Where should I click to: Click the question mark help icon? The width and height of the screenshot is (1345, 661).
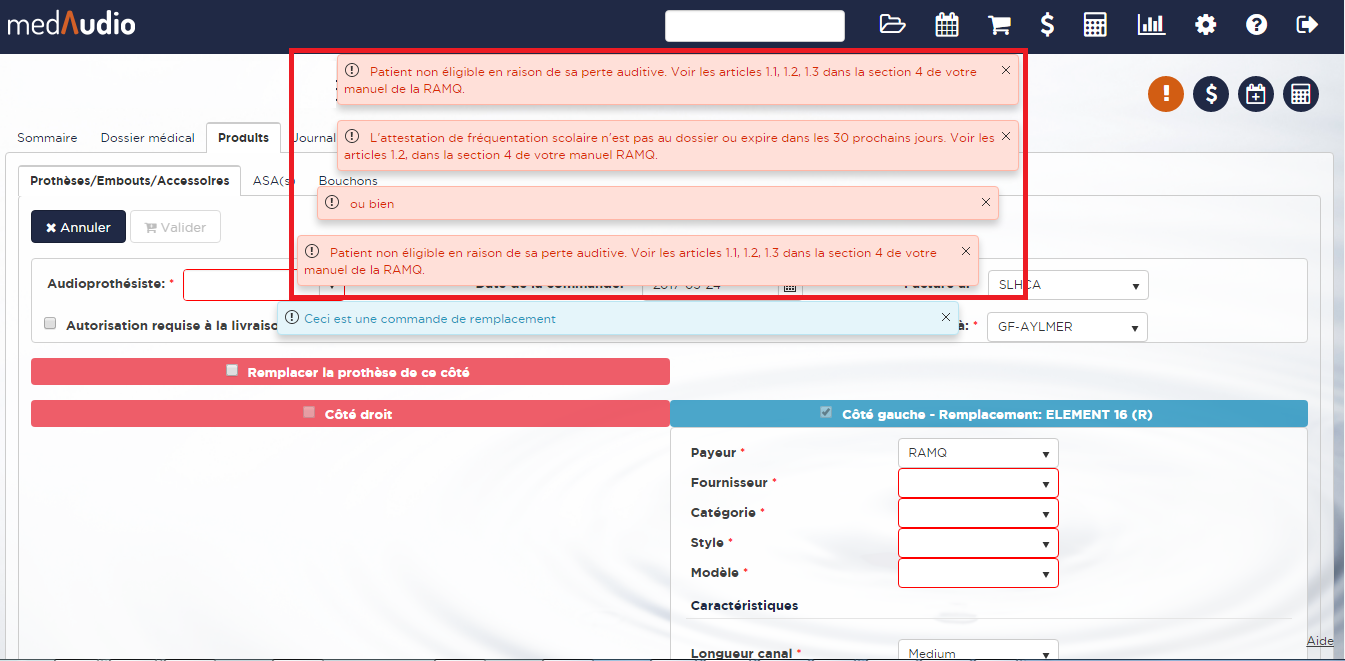pos(1257,25)
